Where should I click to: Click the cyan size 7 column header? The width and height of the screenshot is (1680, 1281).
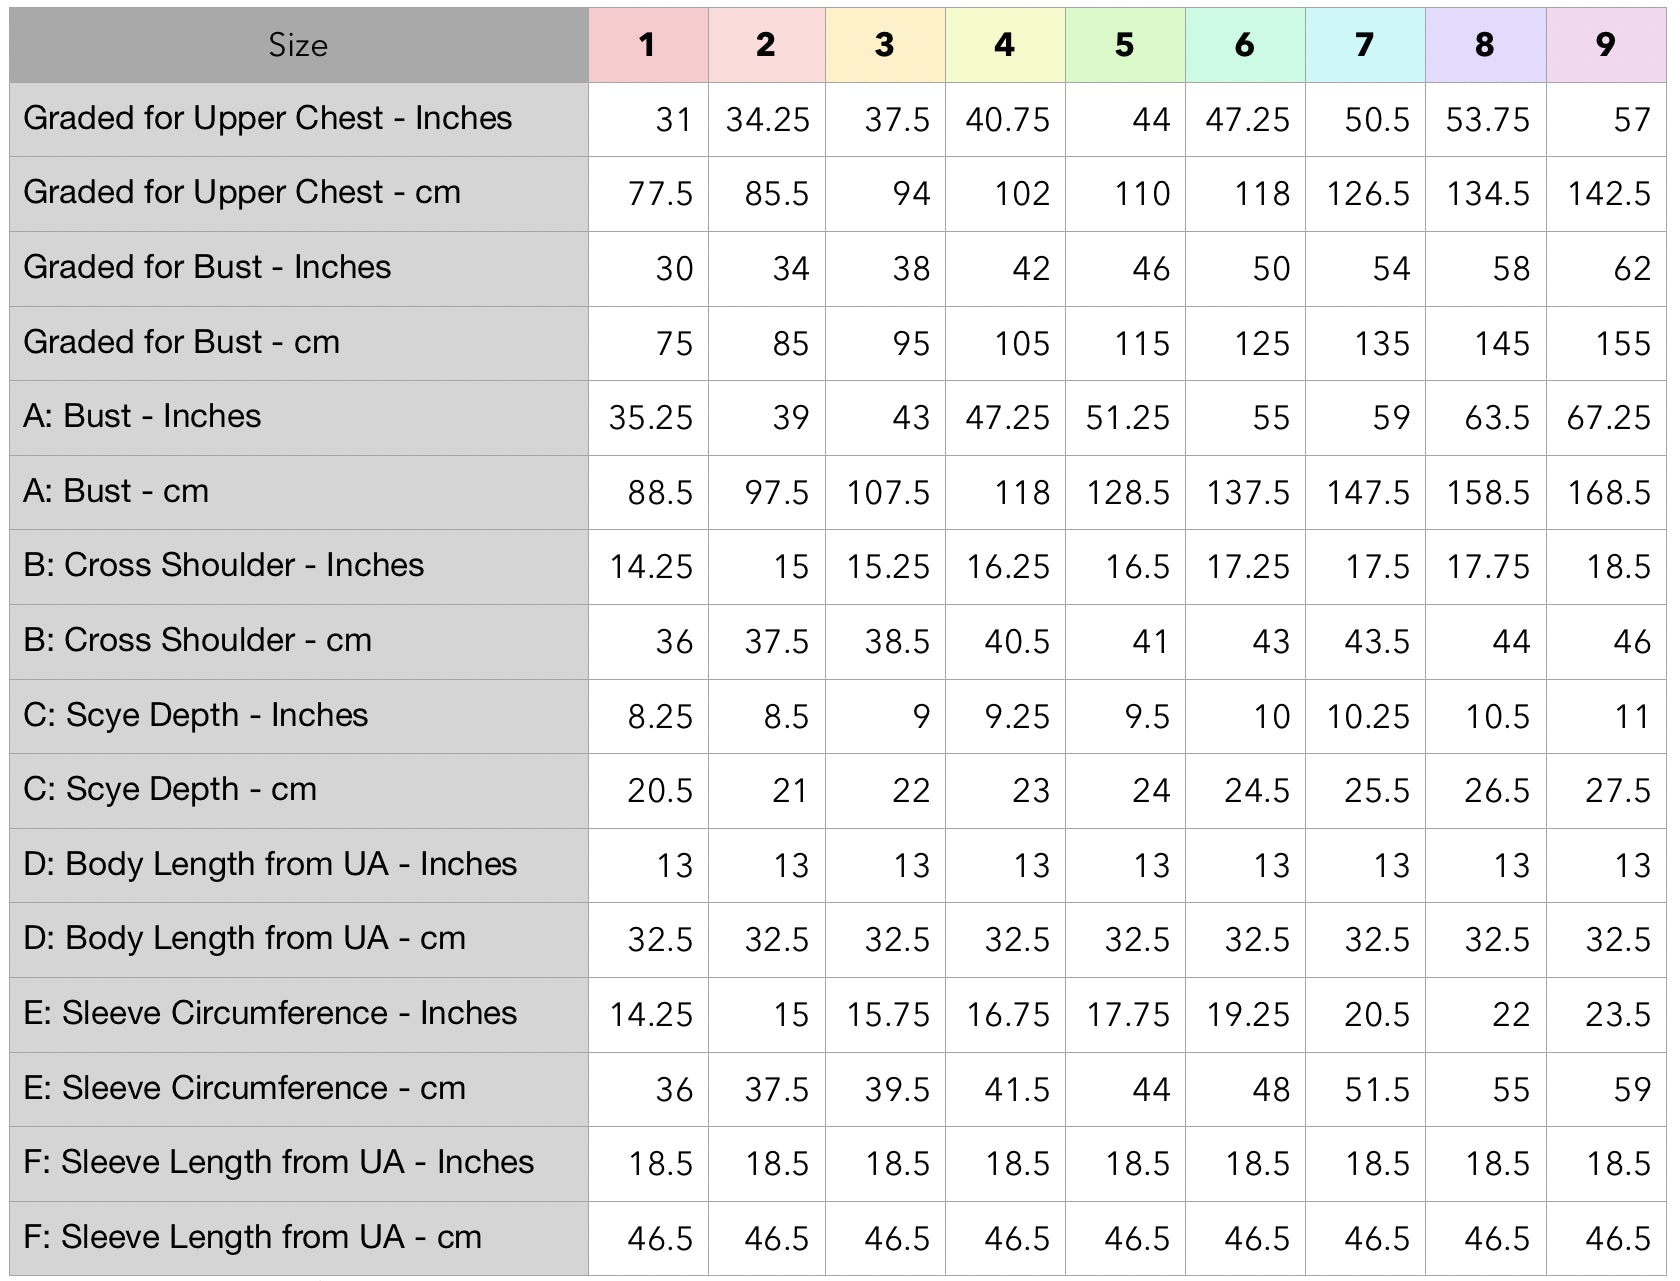(x=1364, y=45)
